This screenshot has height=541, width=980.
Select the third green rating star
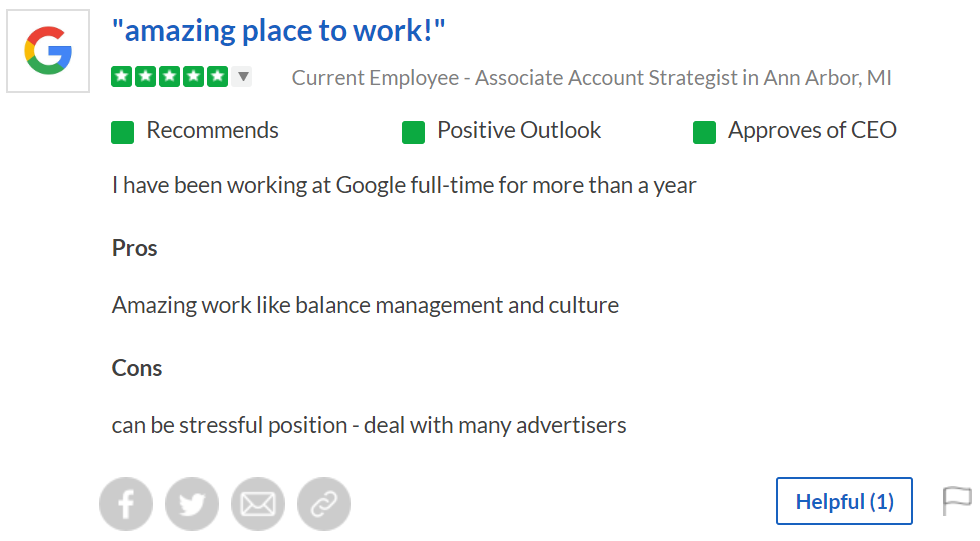(x=169, y=77)
